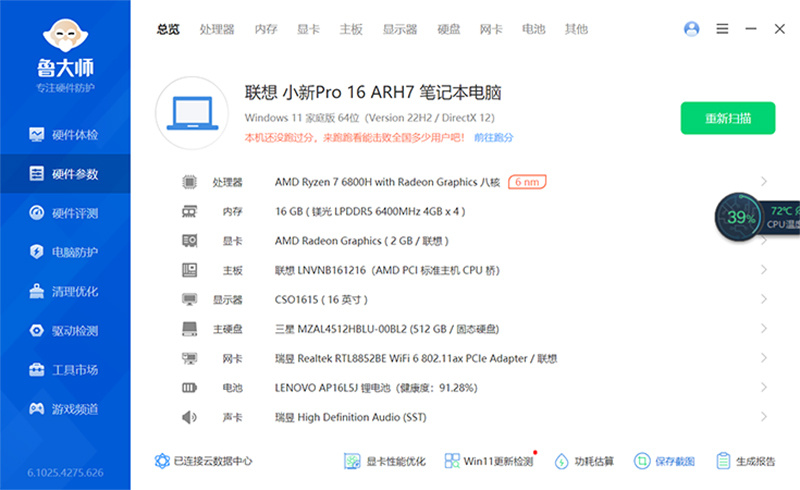Click 保存截图 to save screenshot
Viewport: 800px width, 490px height.
664,461
